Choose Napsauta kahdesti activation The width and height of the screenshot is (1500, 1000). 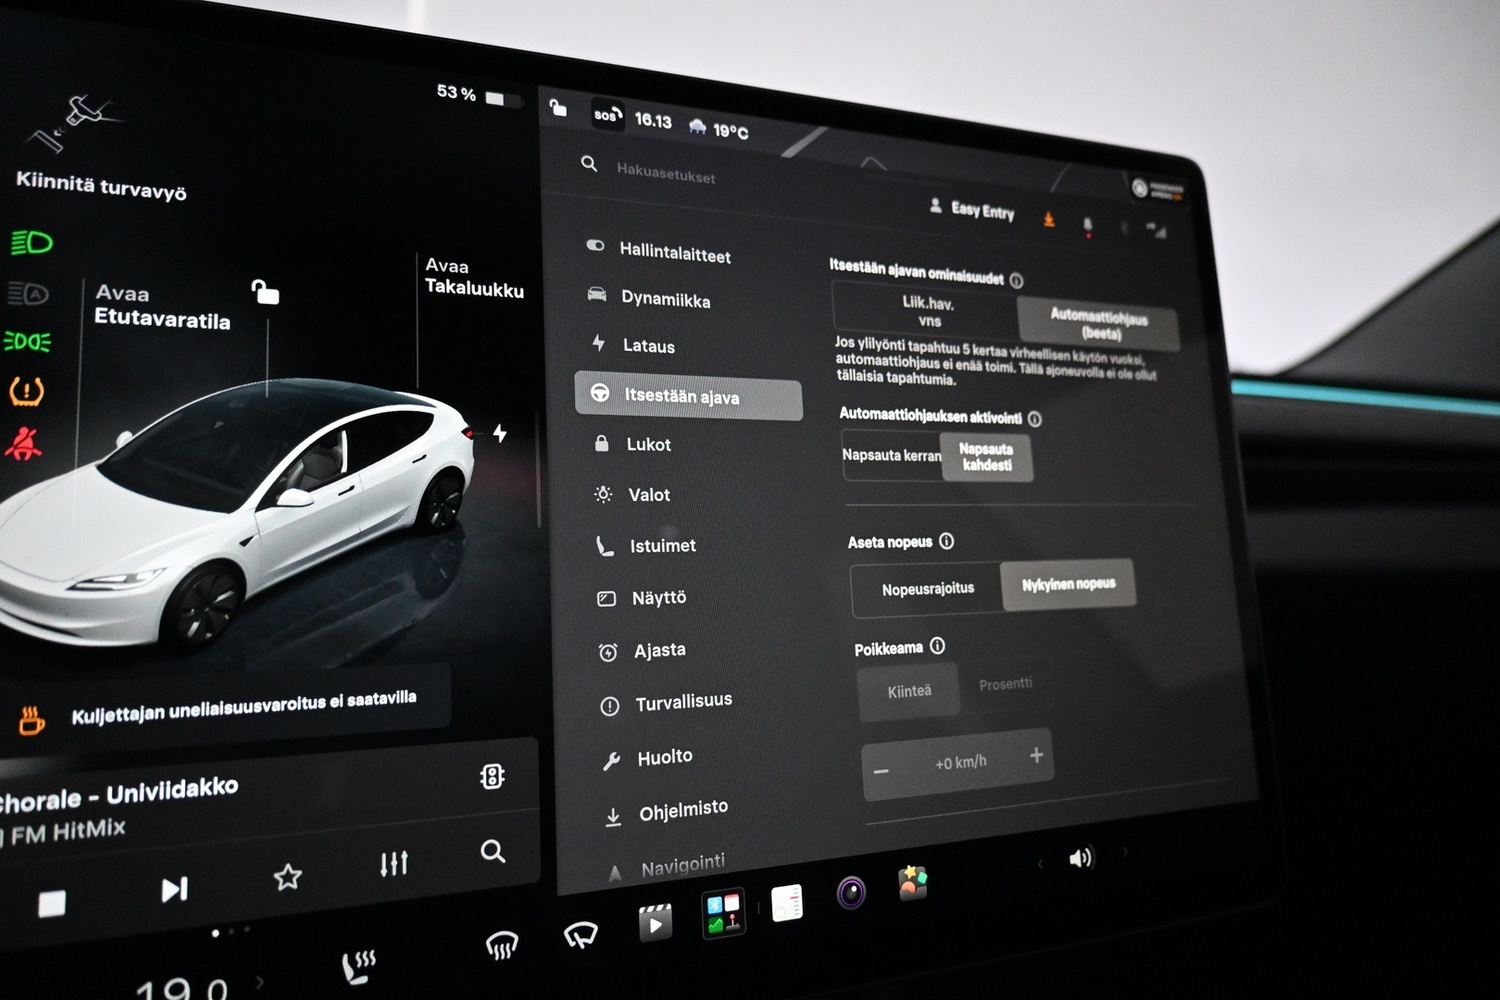[x=986, y=458]
